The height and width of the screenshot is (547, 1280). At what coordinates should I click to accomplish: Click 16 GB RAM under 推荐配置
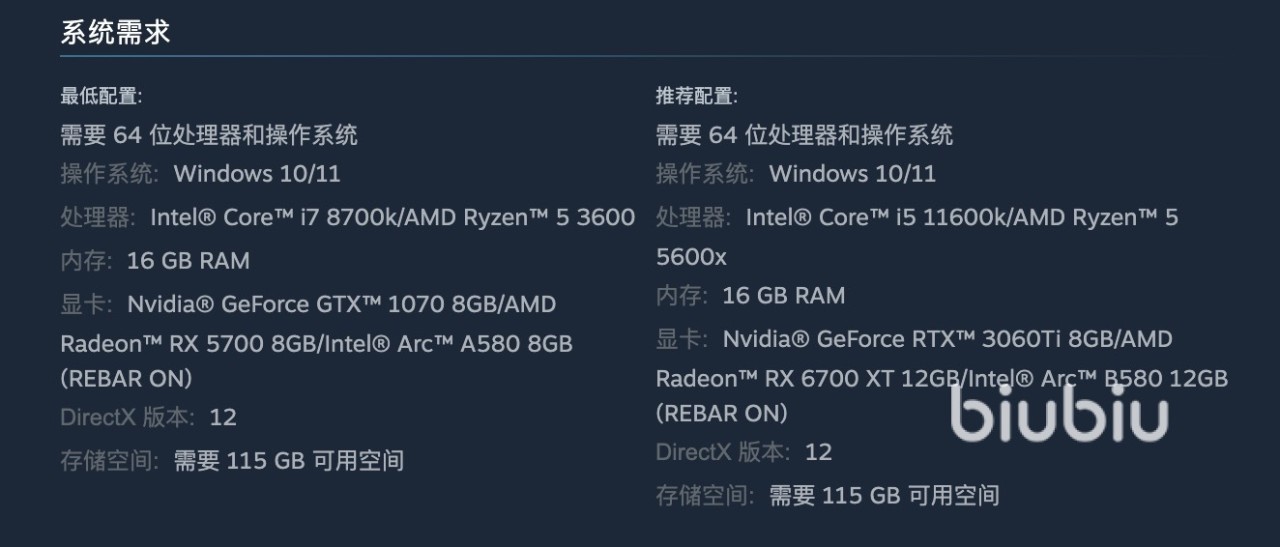(783, 296)
